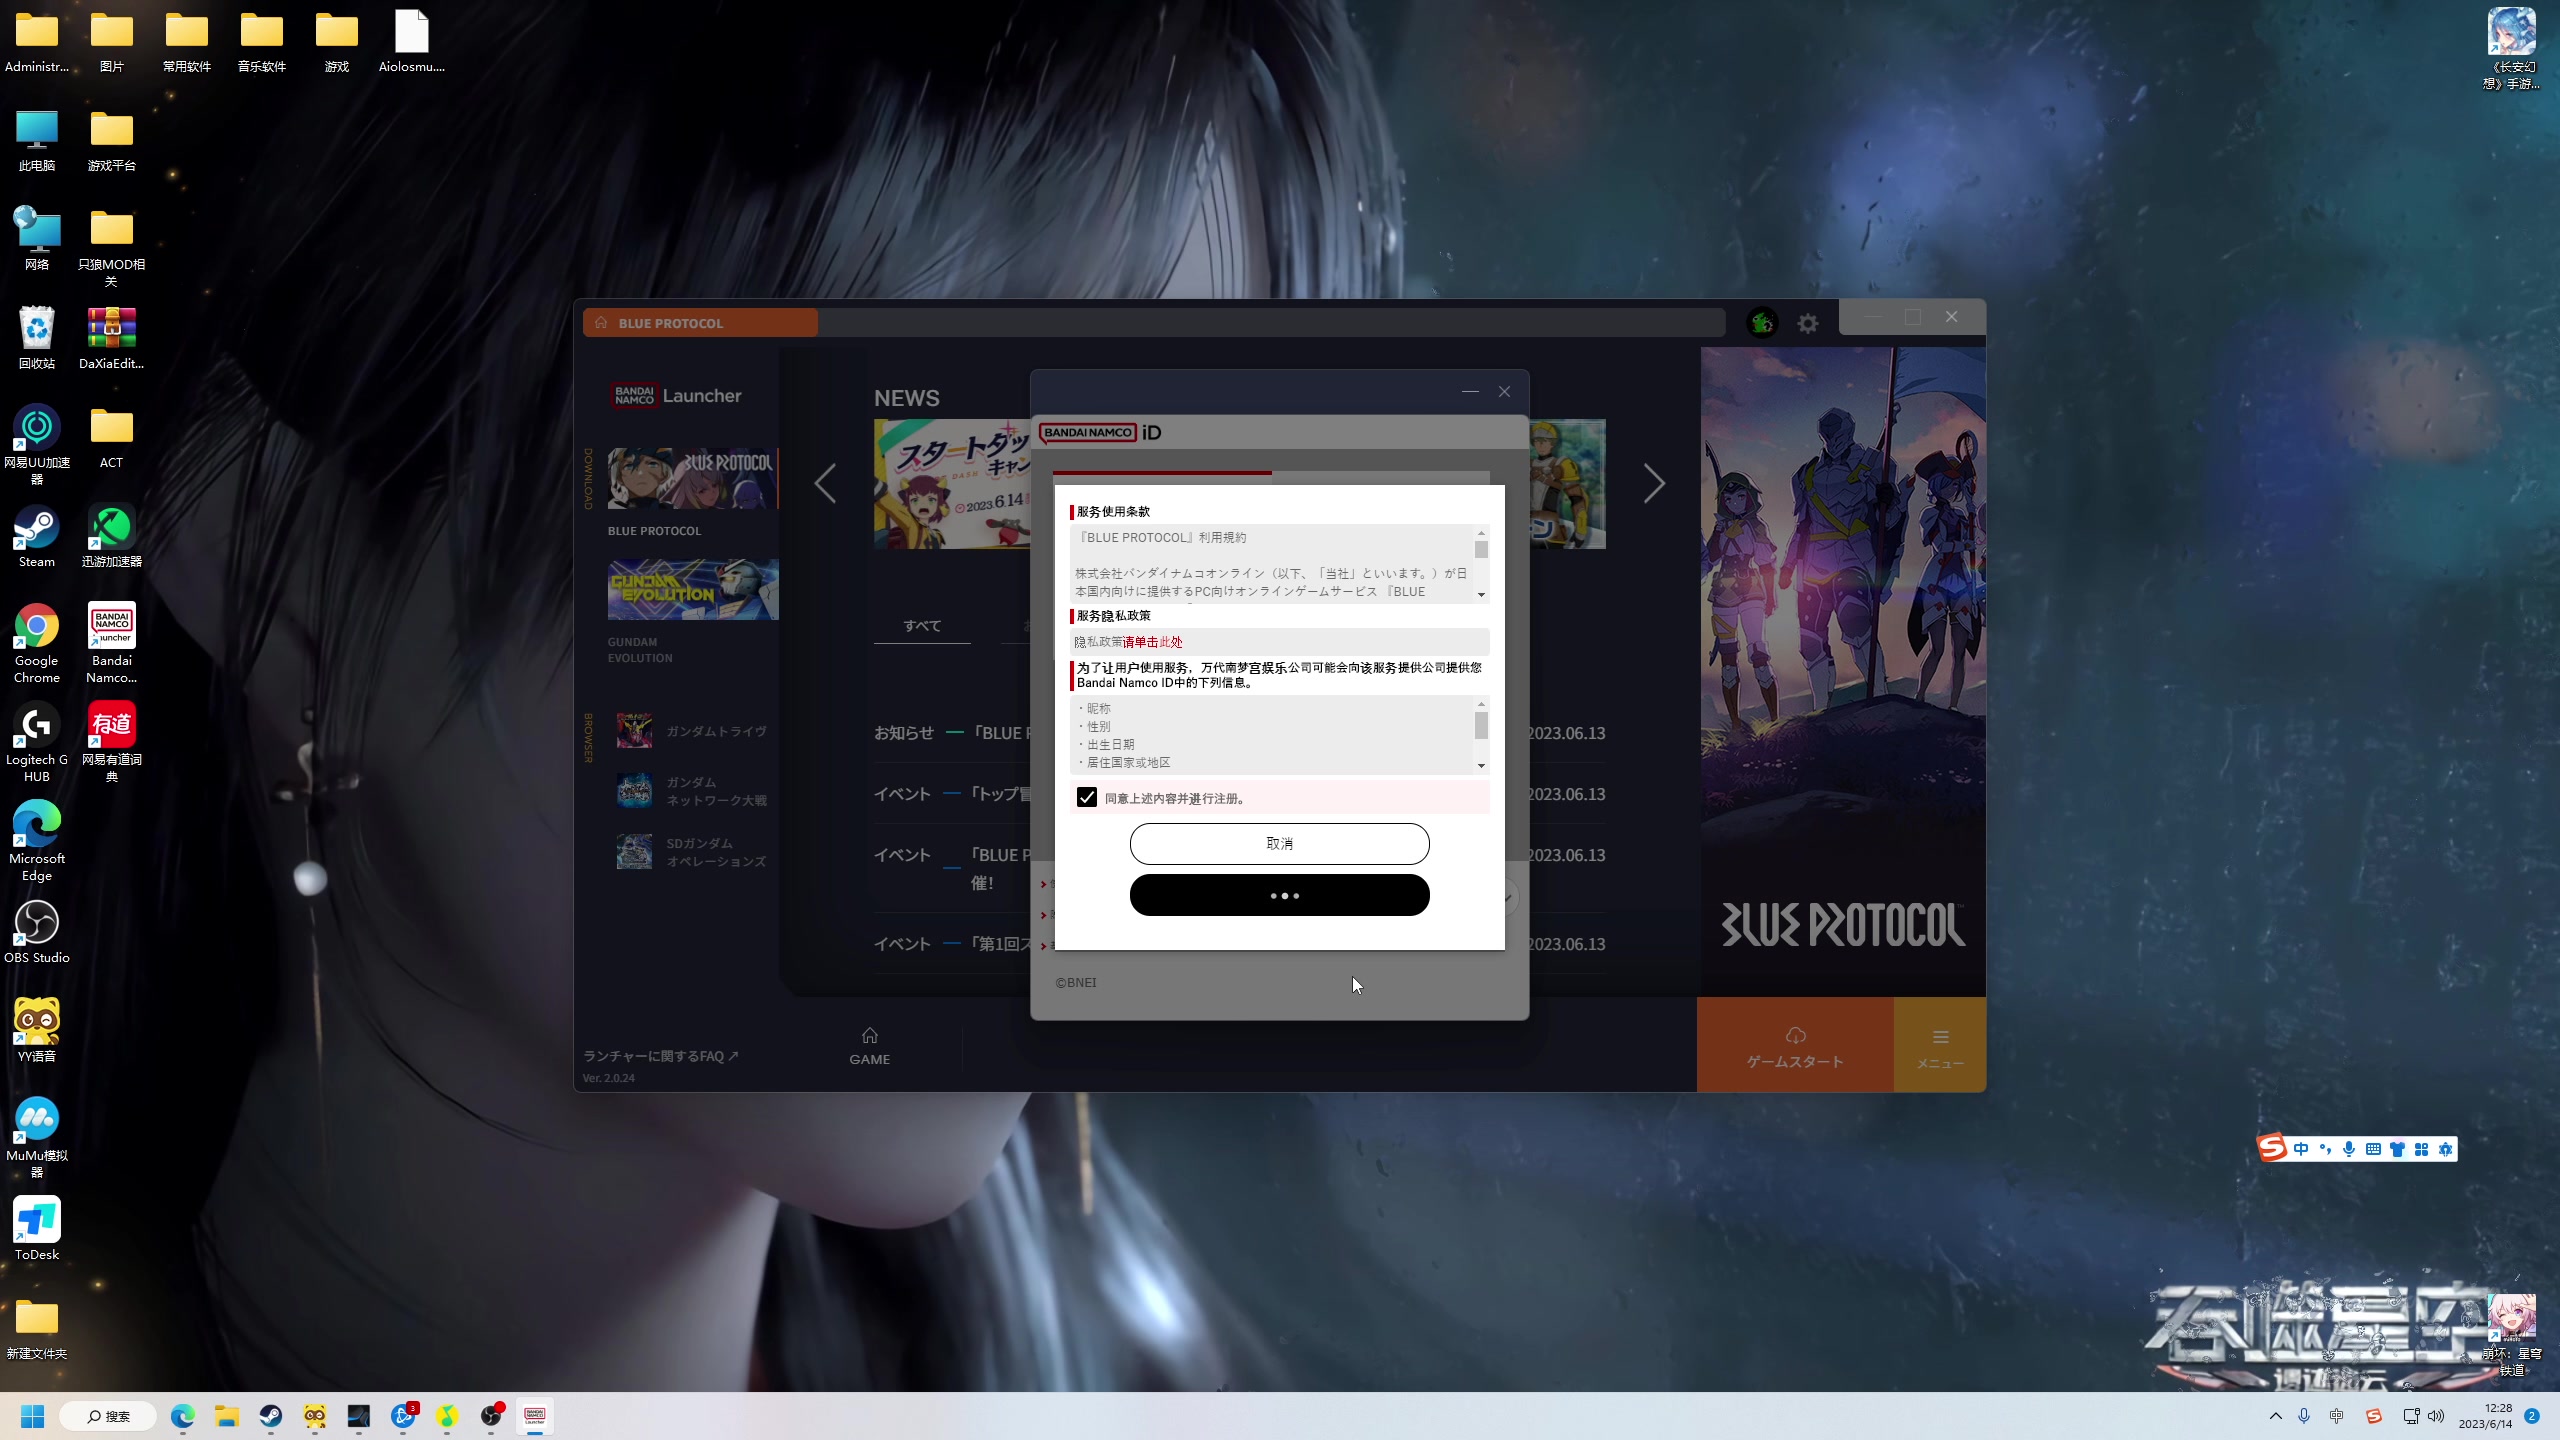Open File Explorer from taskbar

click(227, 1416)
